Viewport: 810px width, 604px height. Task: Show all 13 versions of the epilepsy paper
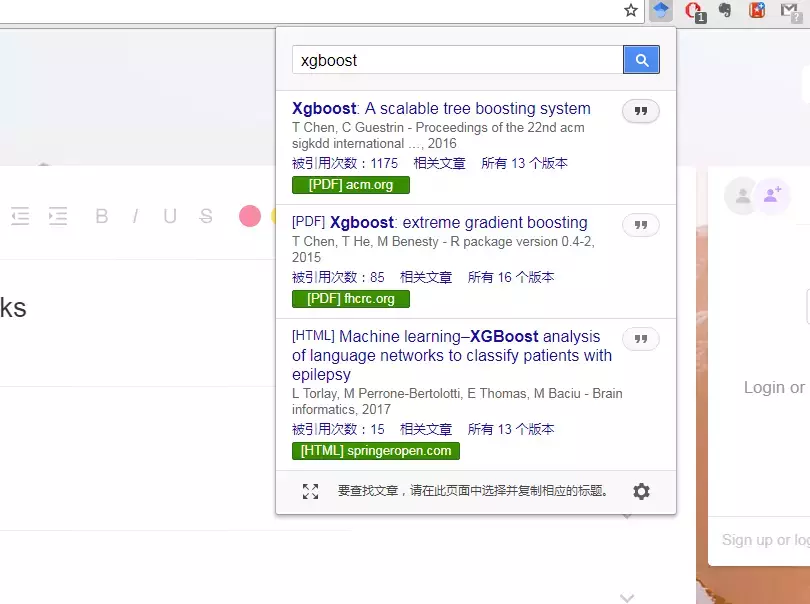511,429
